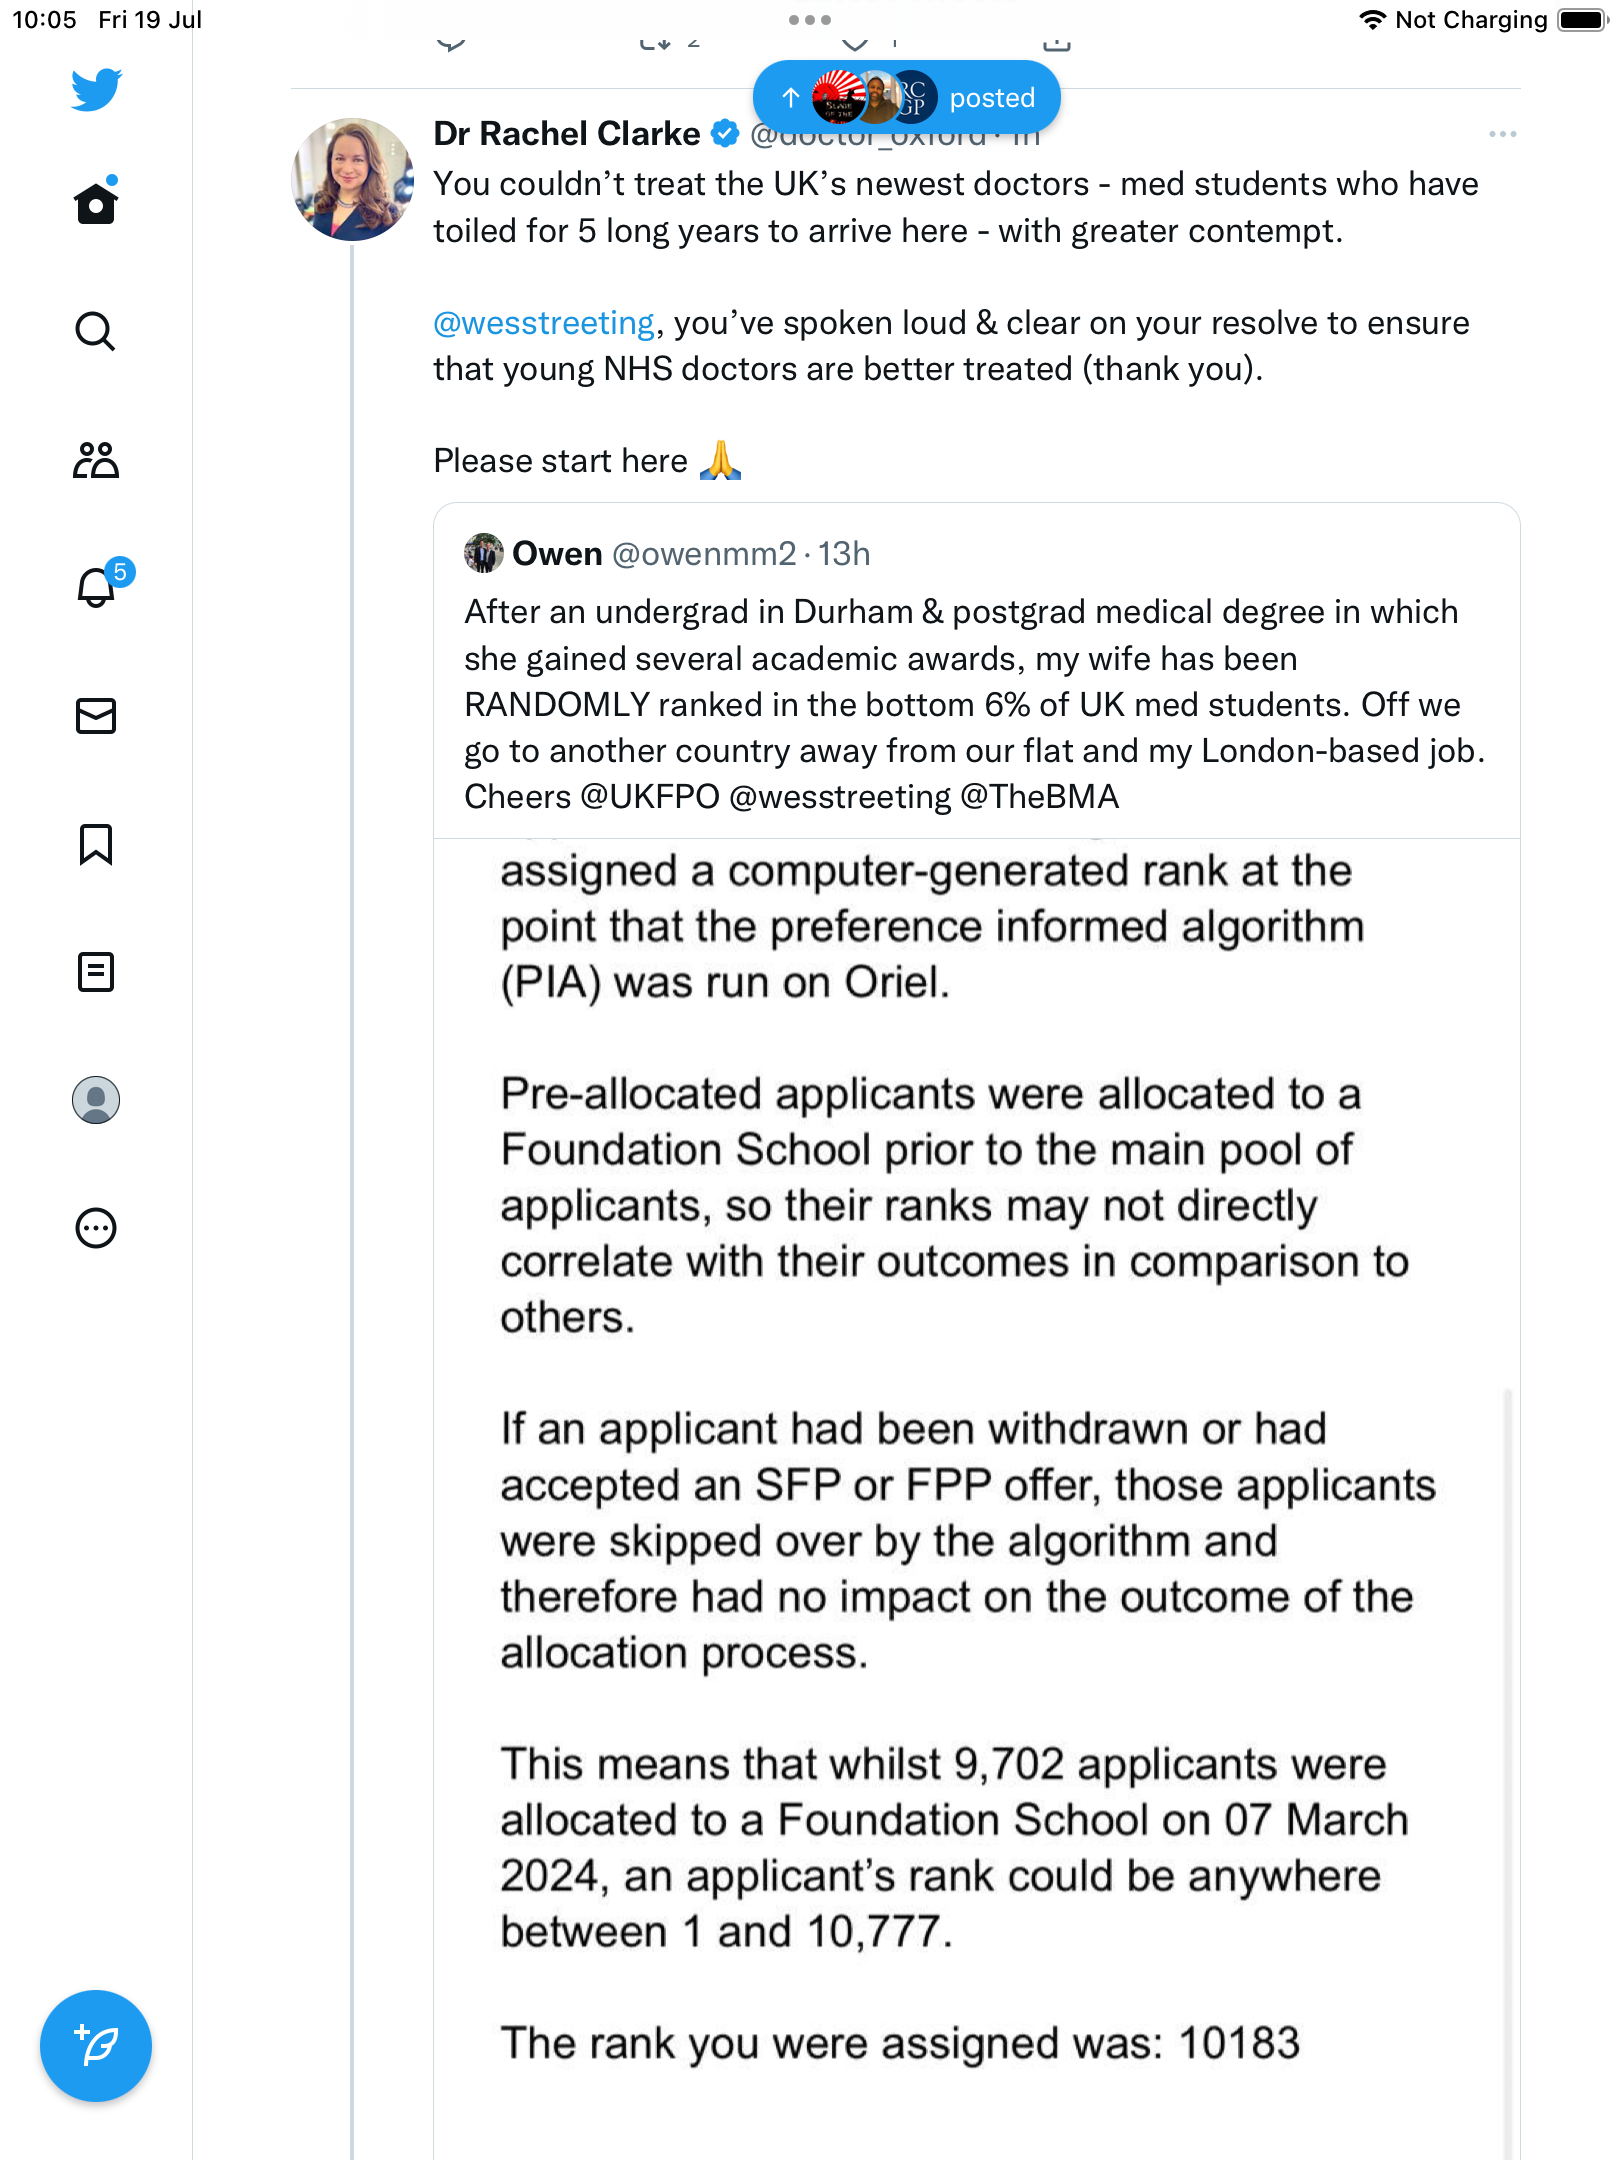Open the More options menu in sidebar
The image size is (1620, 2160).
point(96,1228)
